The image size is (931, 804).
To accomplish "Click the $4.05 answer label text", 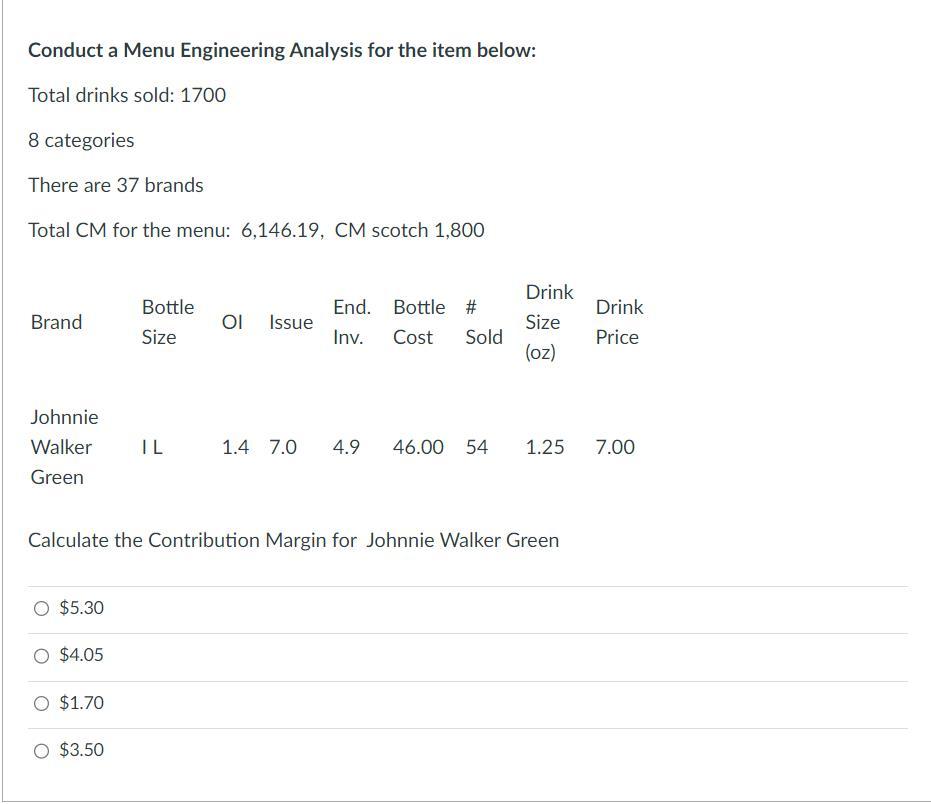I will point(78,655).
